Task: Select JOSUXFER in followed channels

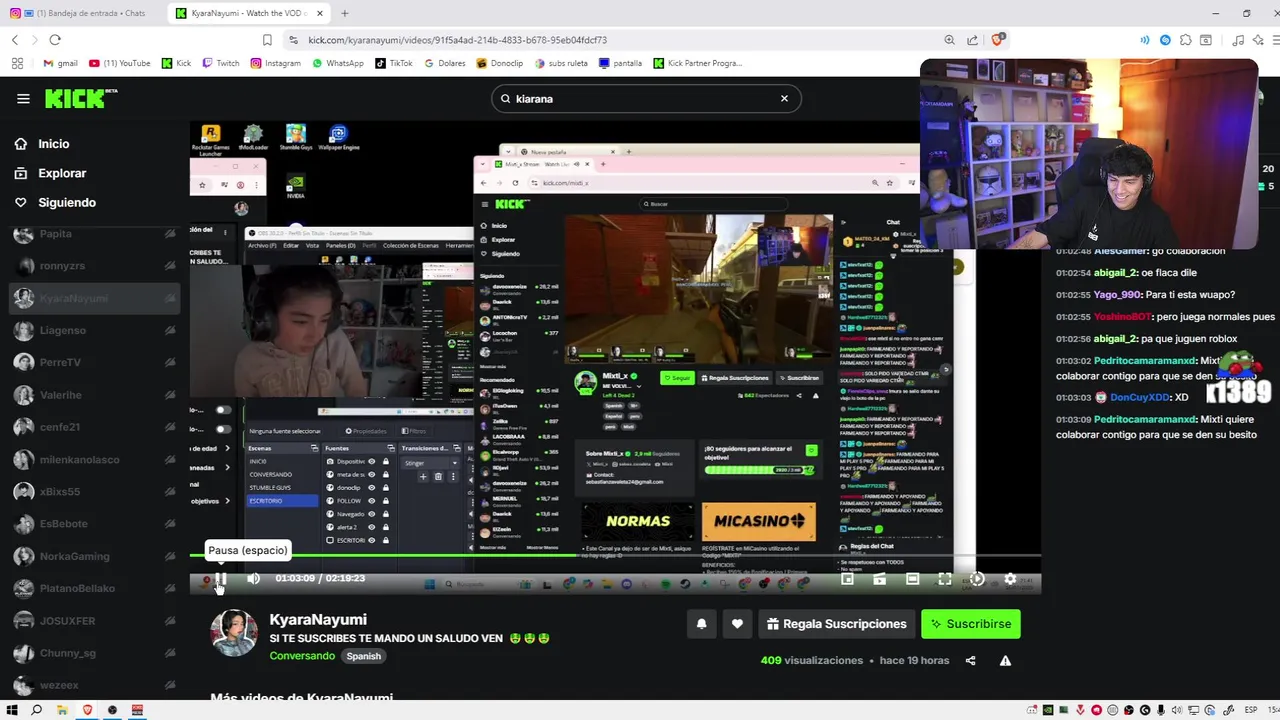Action: (95, 621)
